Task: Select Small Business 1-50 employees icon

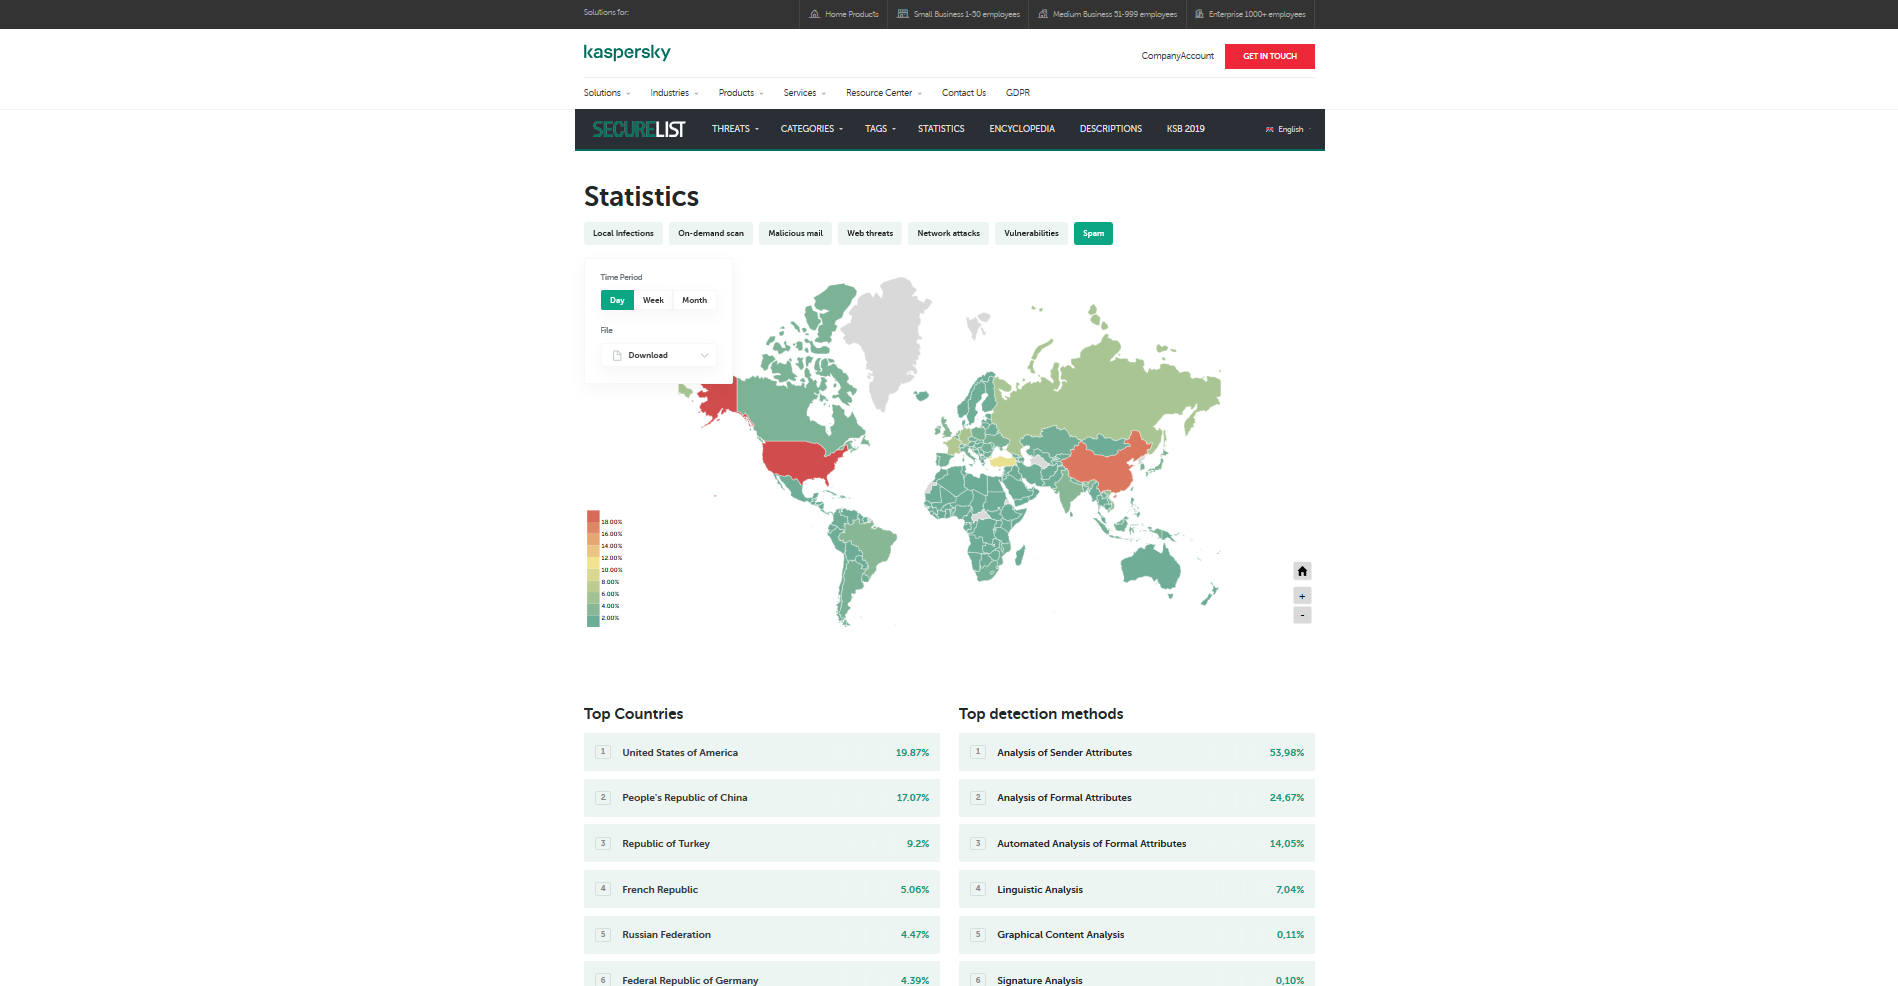Action: tap(903, 14)
